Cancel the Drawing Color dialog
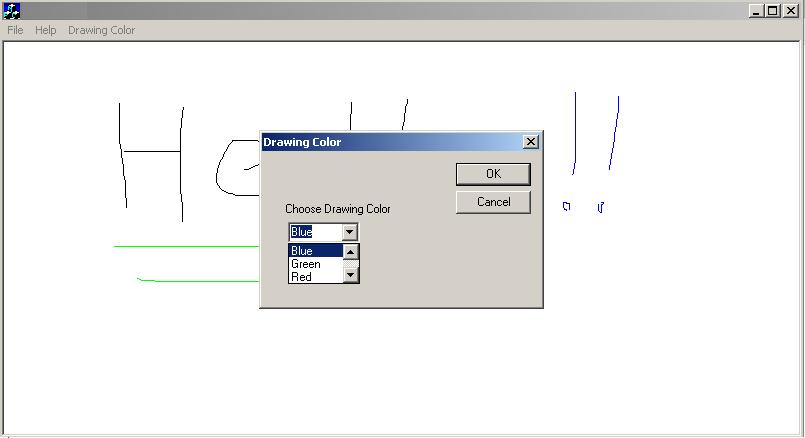Viewport: 805px width, 438px height. click(x=493, y=202)
